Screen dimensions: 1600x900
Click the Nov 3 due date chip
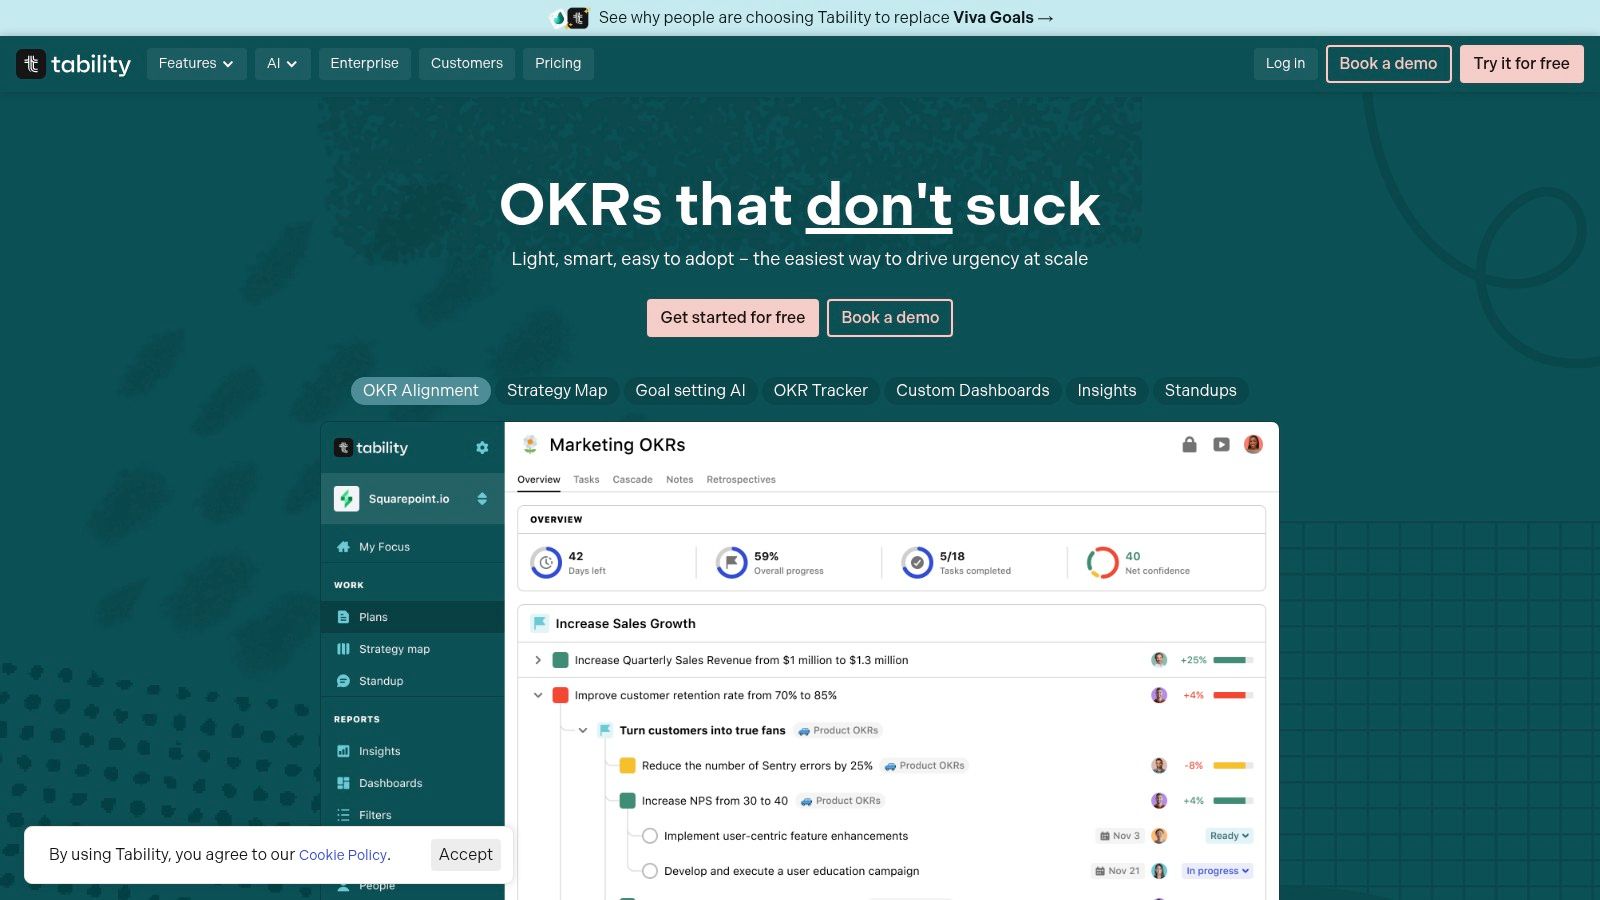tap(1120, 836)
